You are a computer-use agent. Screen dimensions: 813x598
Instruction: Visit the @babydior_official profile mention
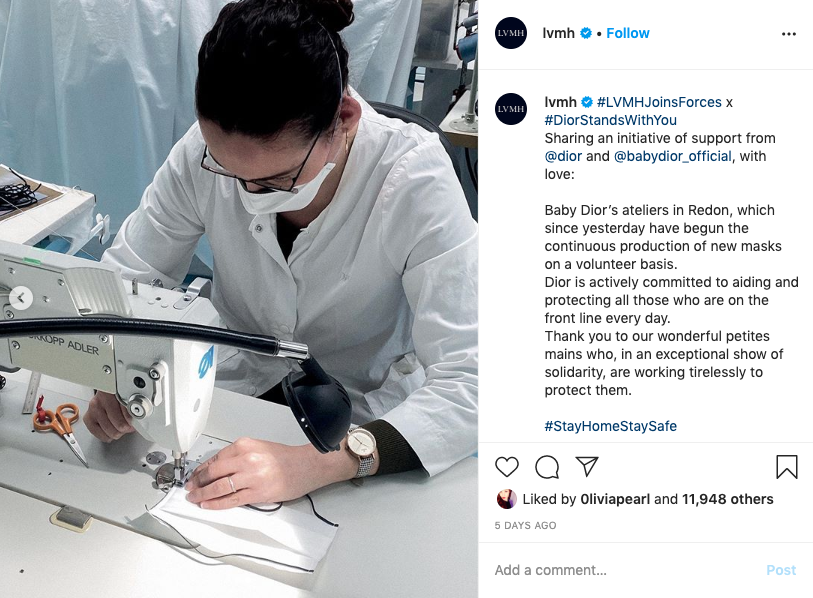pyautogui.click(x=672, y=156)
